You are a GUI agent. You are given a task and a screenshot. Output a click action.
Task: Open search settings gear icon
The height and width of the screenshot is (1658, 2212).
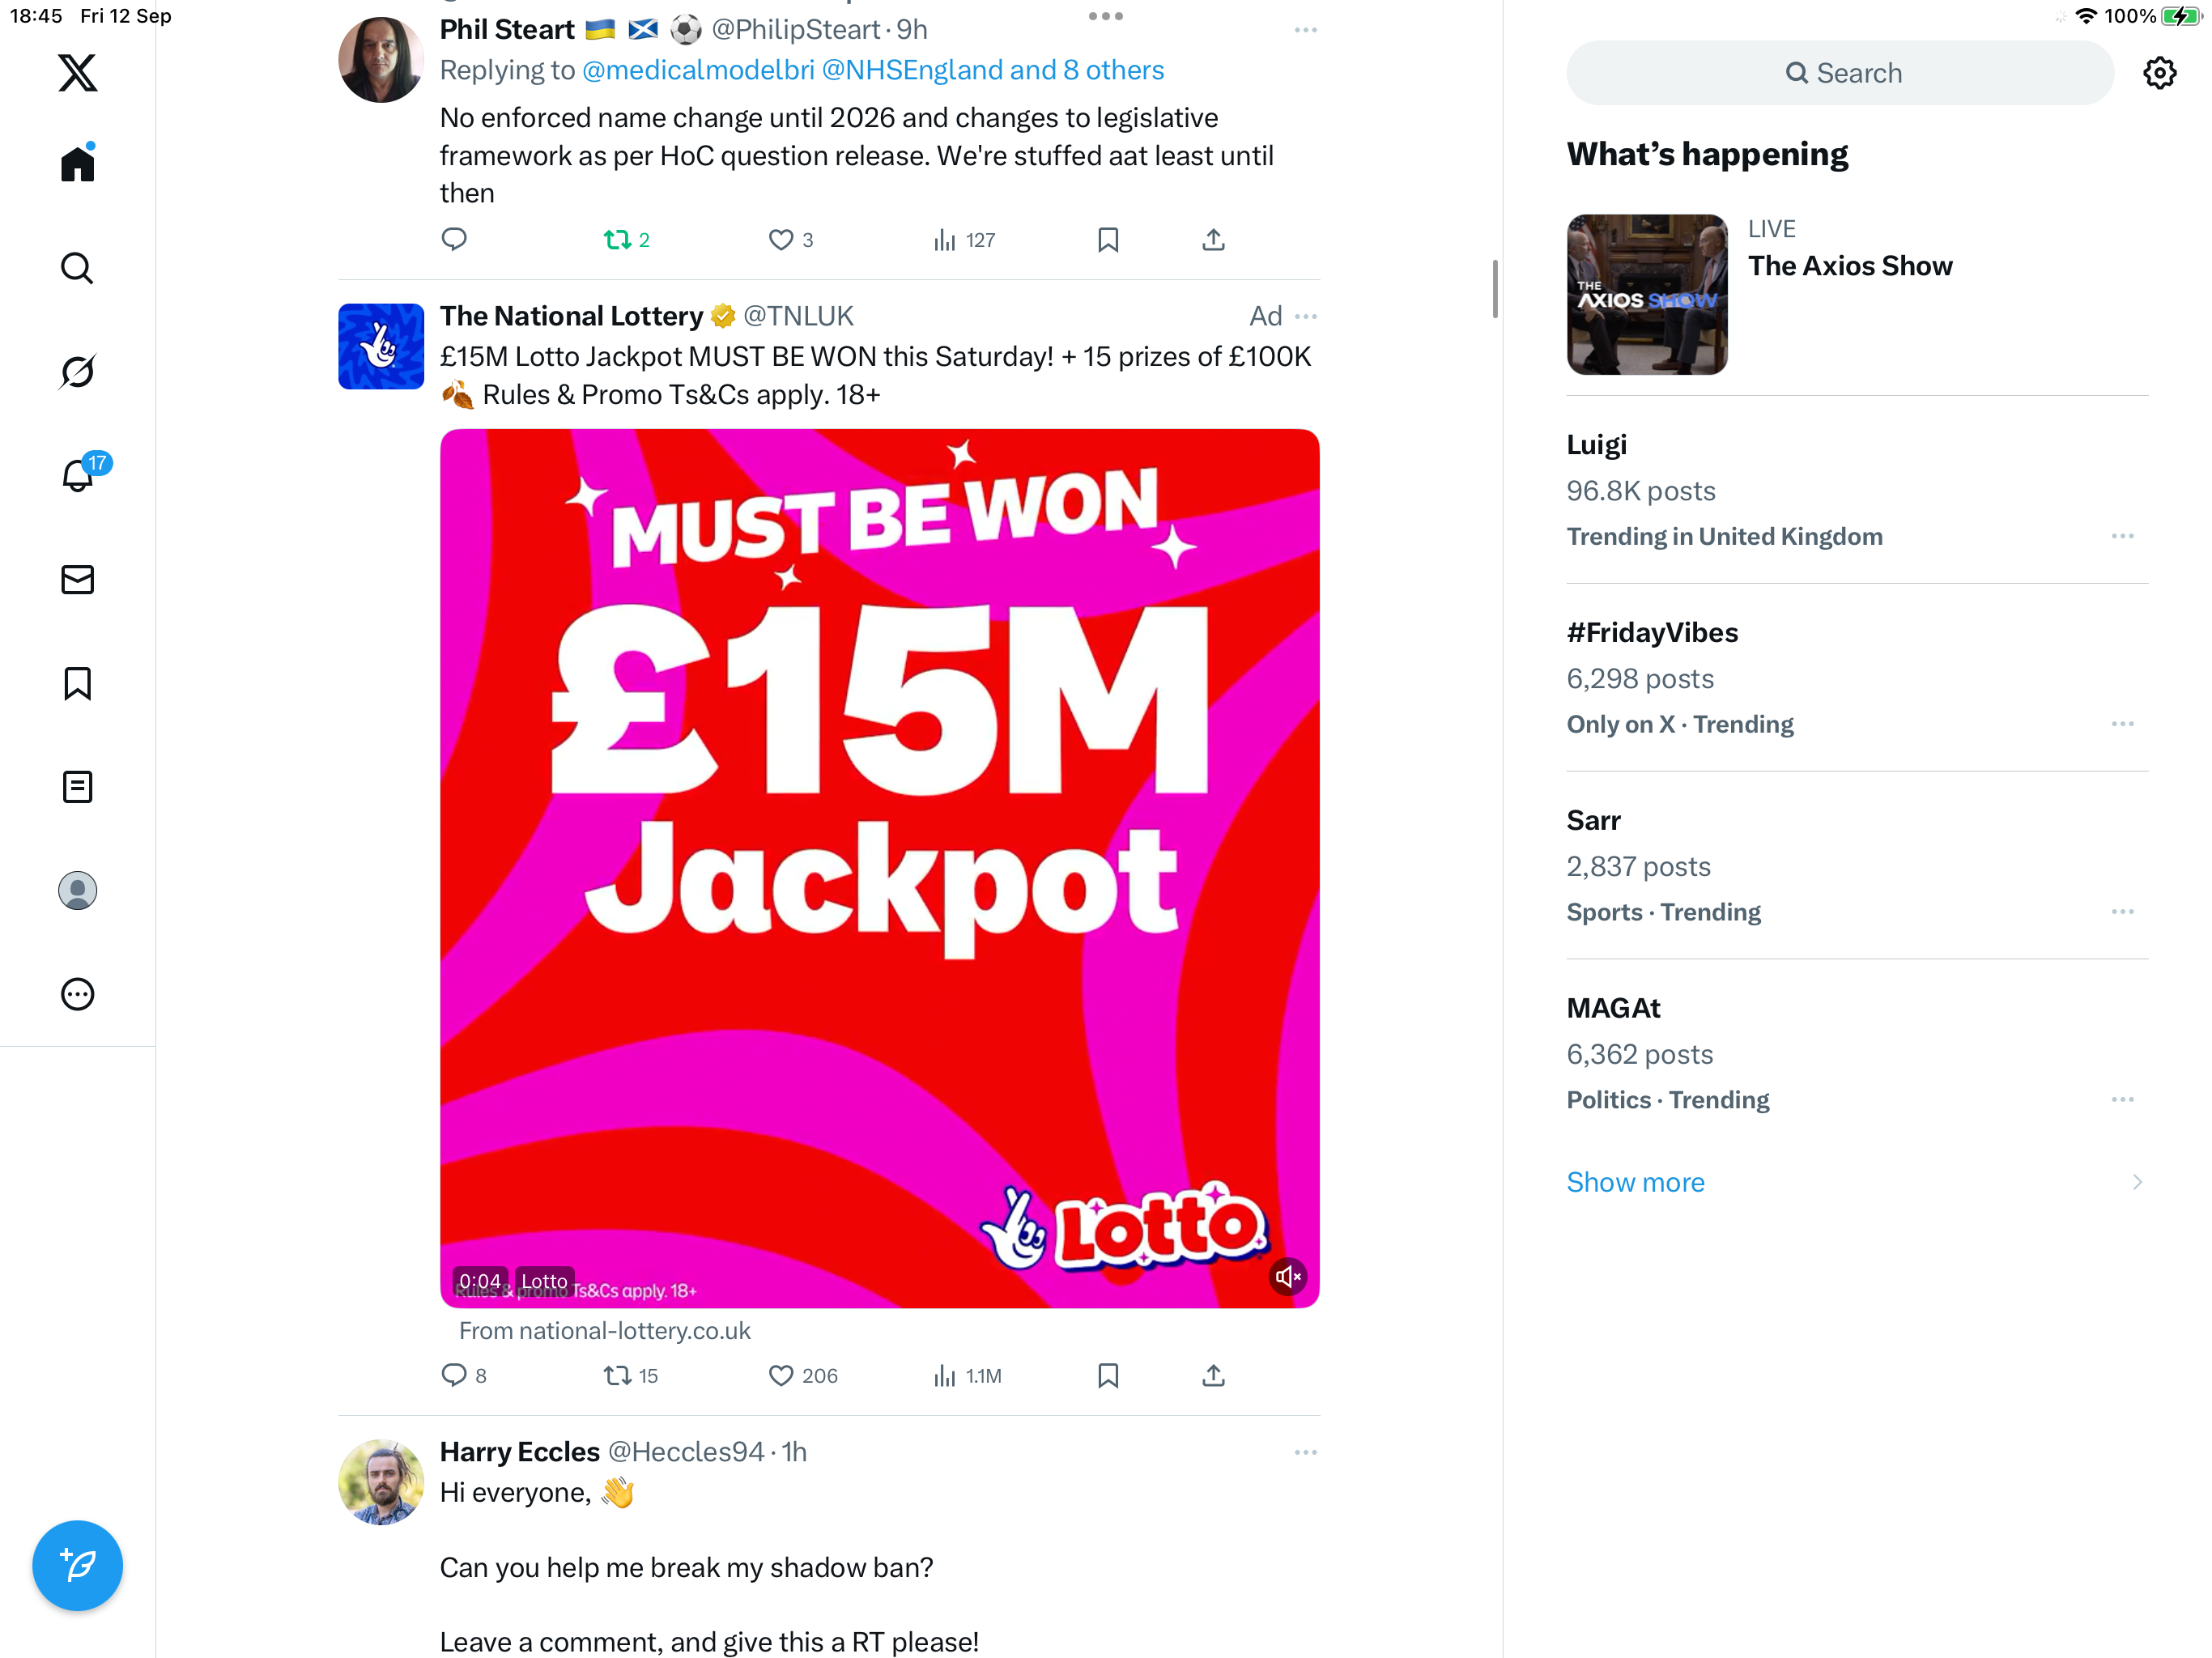pos(2160,73)
